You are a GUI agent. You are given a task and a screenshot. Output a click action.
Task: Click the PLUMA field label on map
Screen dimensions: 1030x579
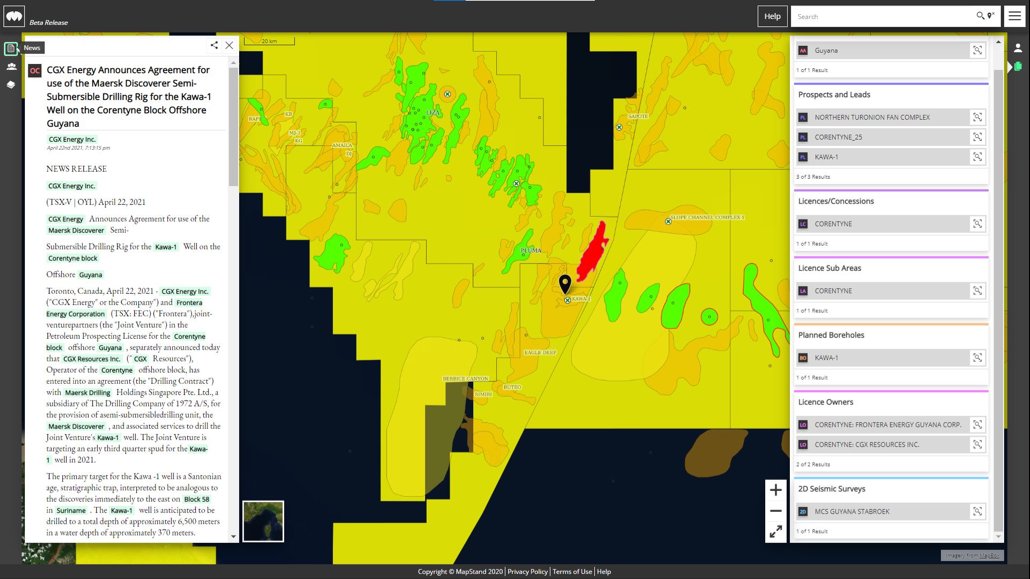[x=531, y=250]
